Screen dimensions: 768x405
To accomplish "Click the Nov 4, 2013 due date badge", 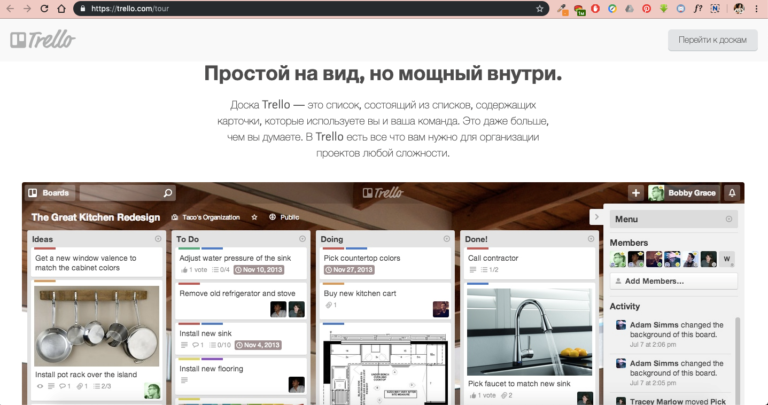I will [257, 345].
